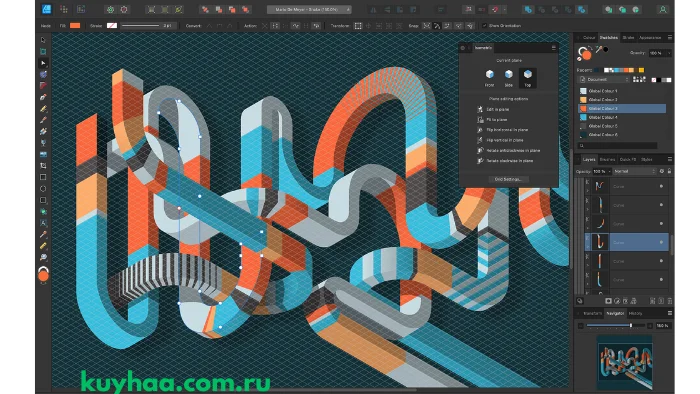This screenshot has width=700, height=394.
Task: Click the Move to Front arrange icon
Action: click(245, 9)
